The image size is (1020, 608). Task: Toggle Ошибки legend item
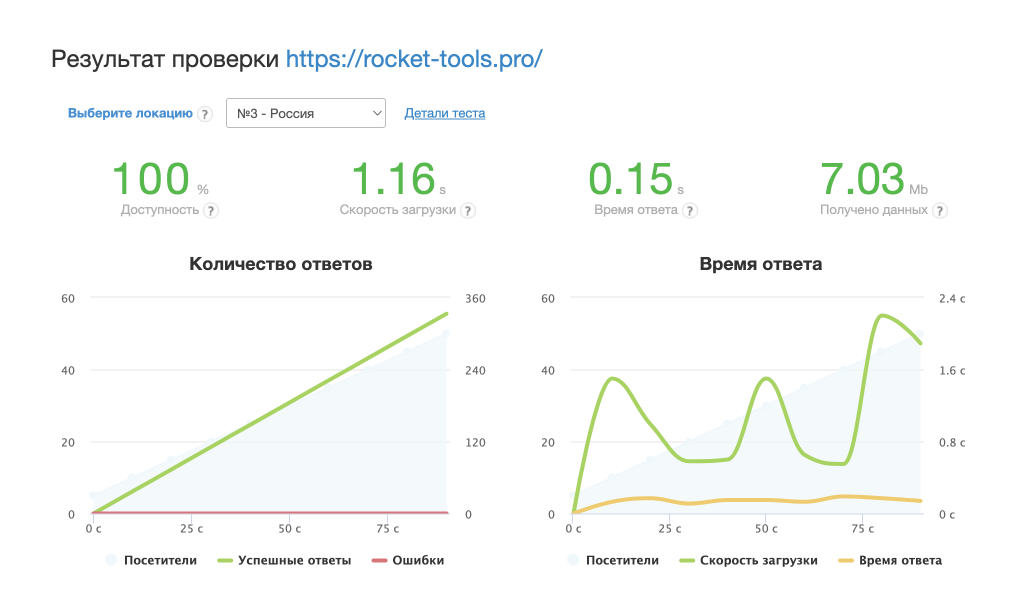(408, 561)
